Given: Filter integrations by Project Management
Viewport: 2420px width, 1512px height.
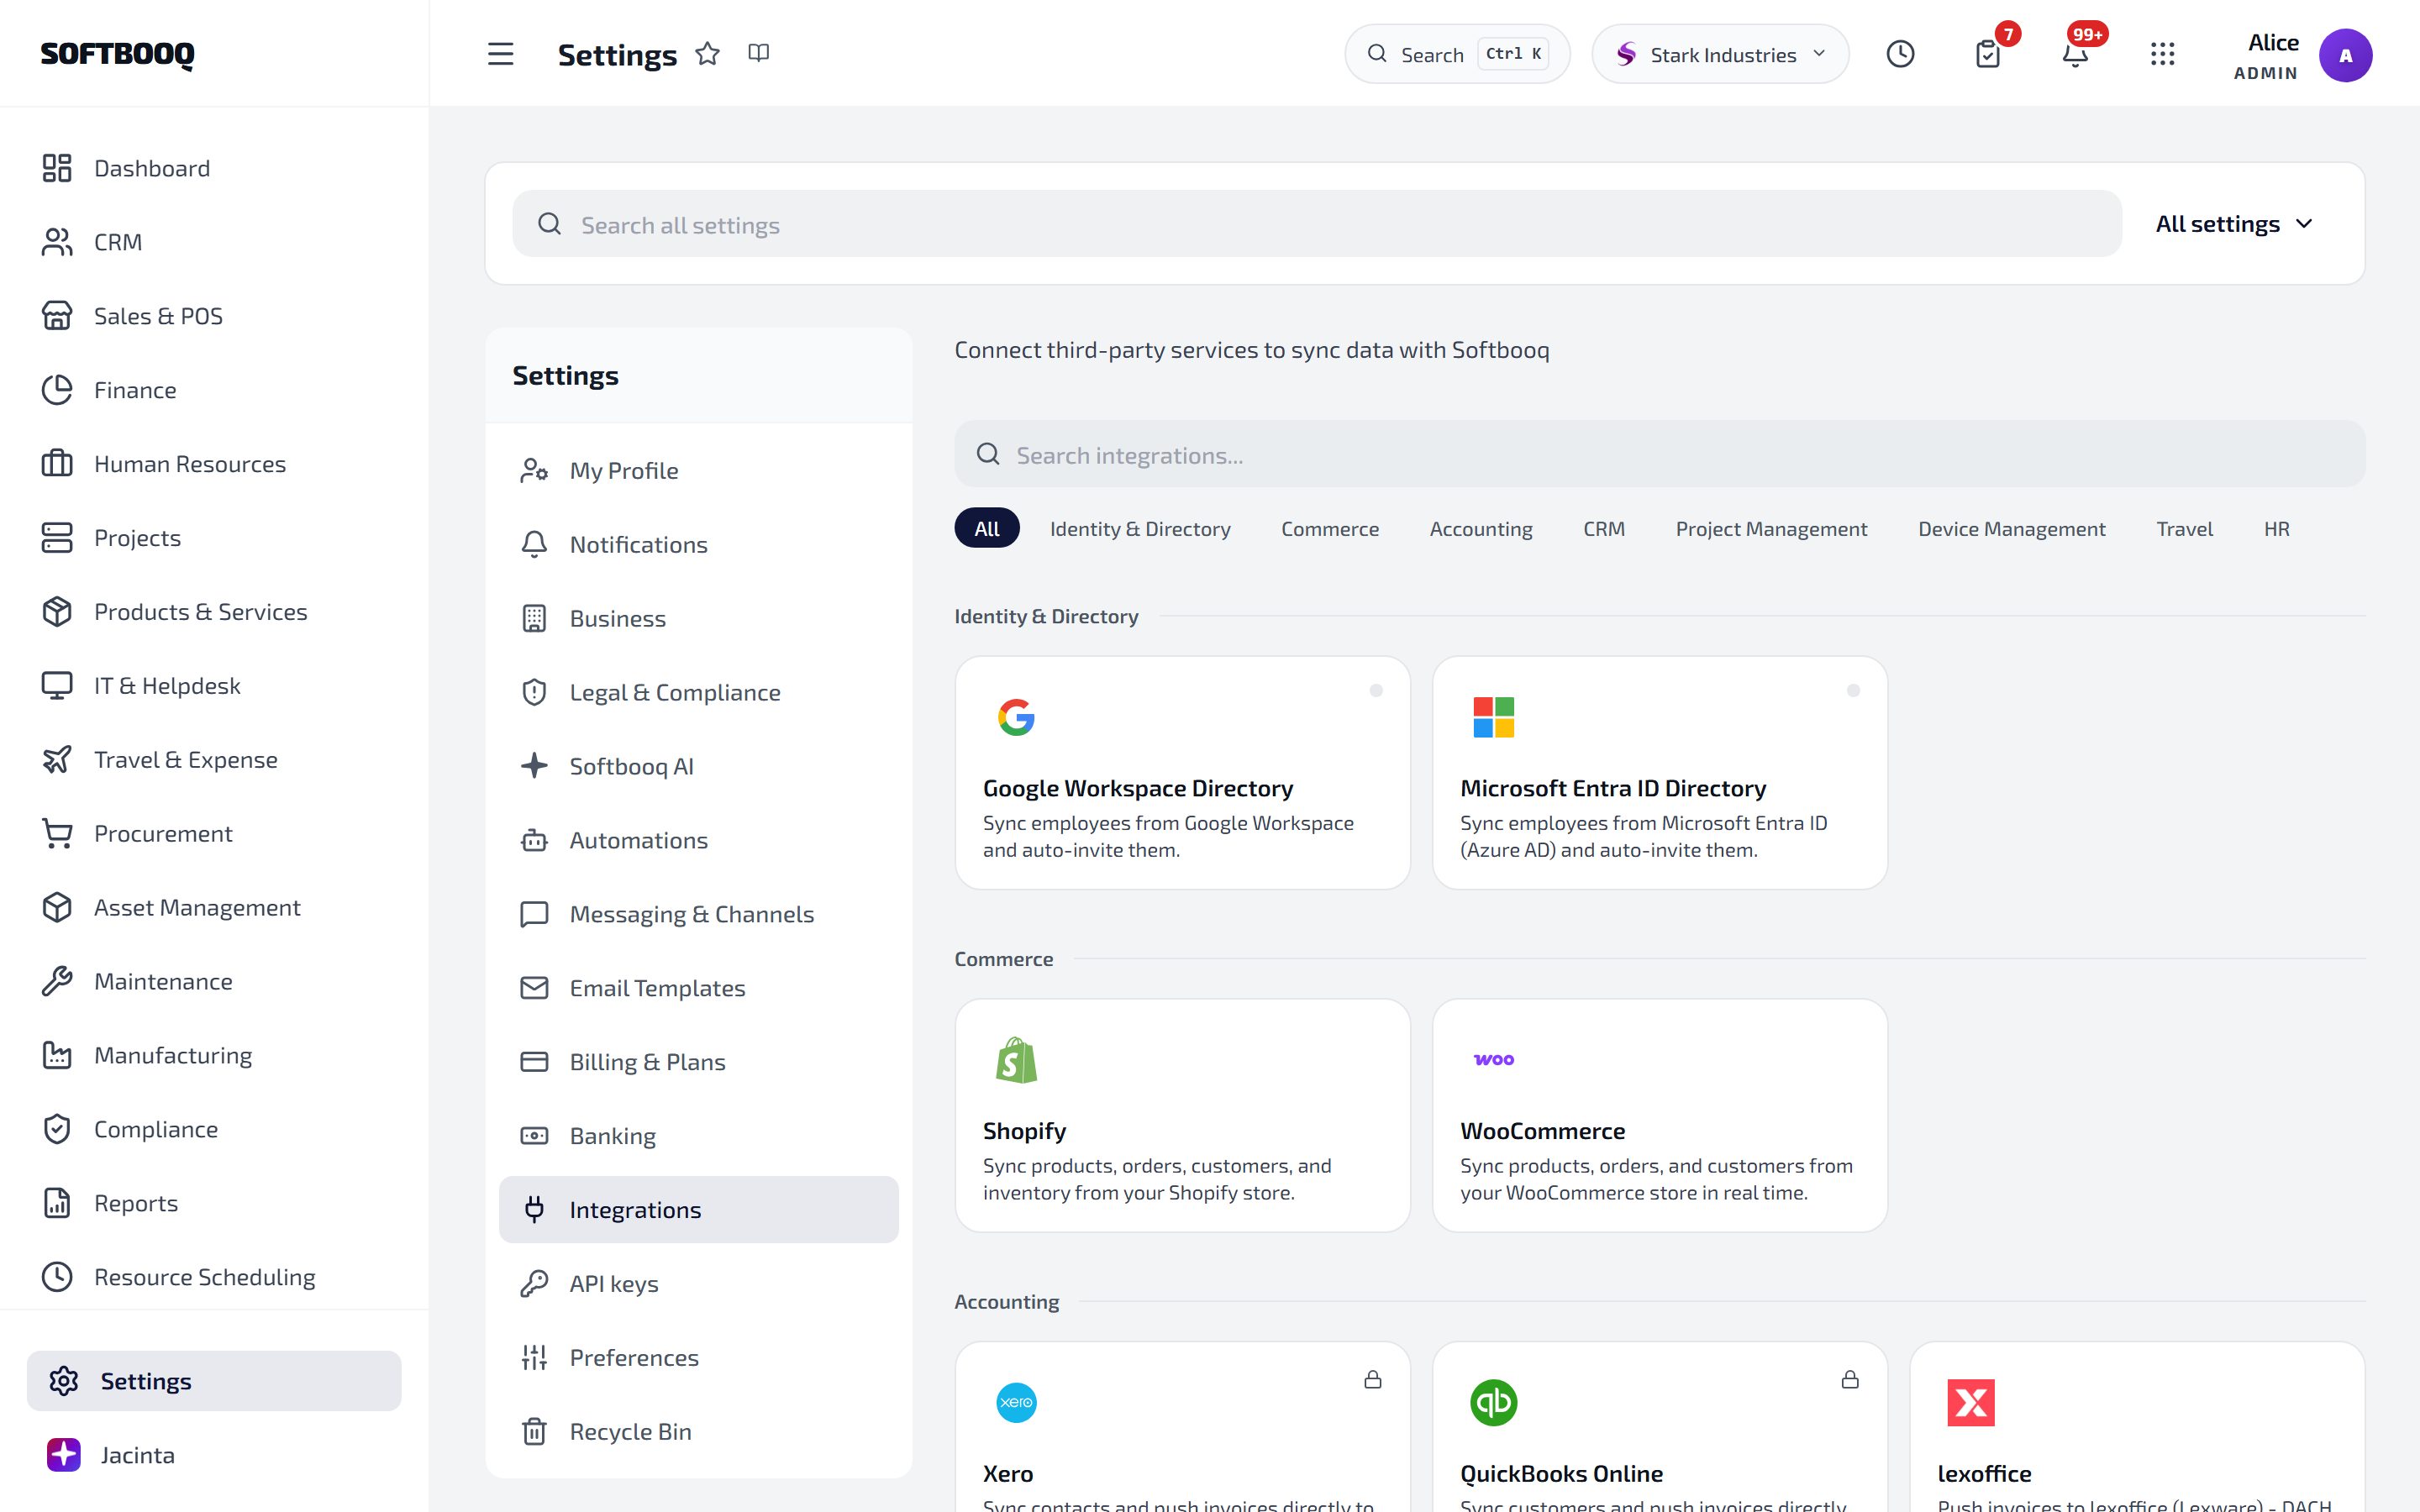Looking at the screenshot, I should (1771, 528).
